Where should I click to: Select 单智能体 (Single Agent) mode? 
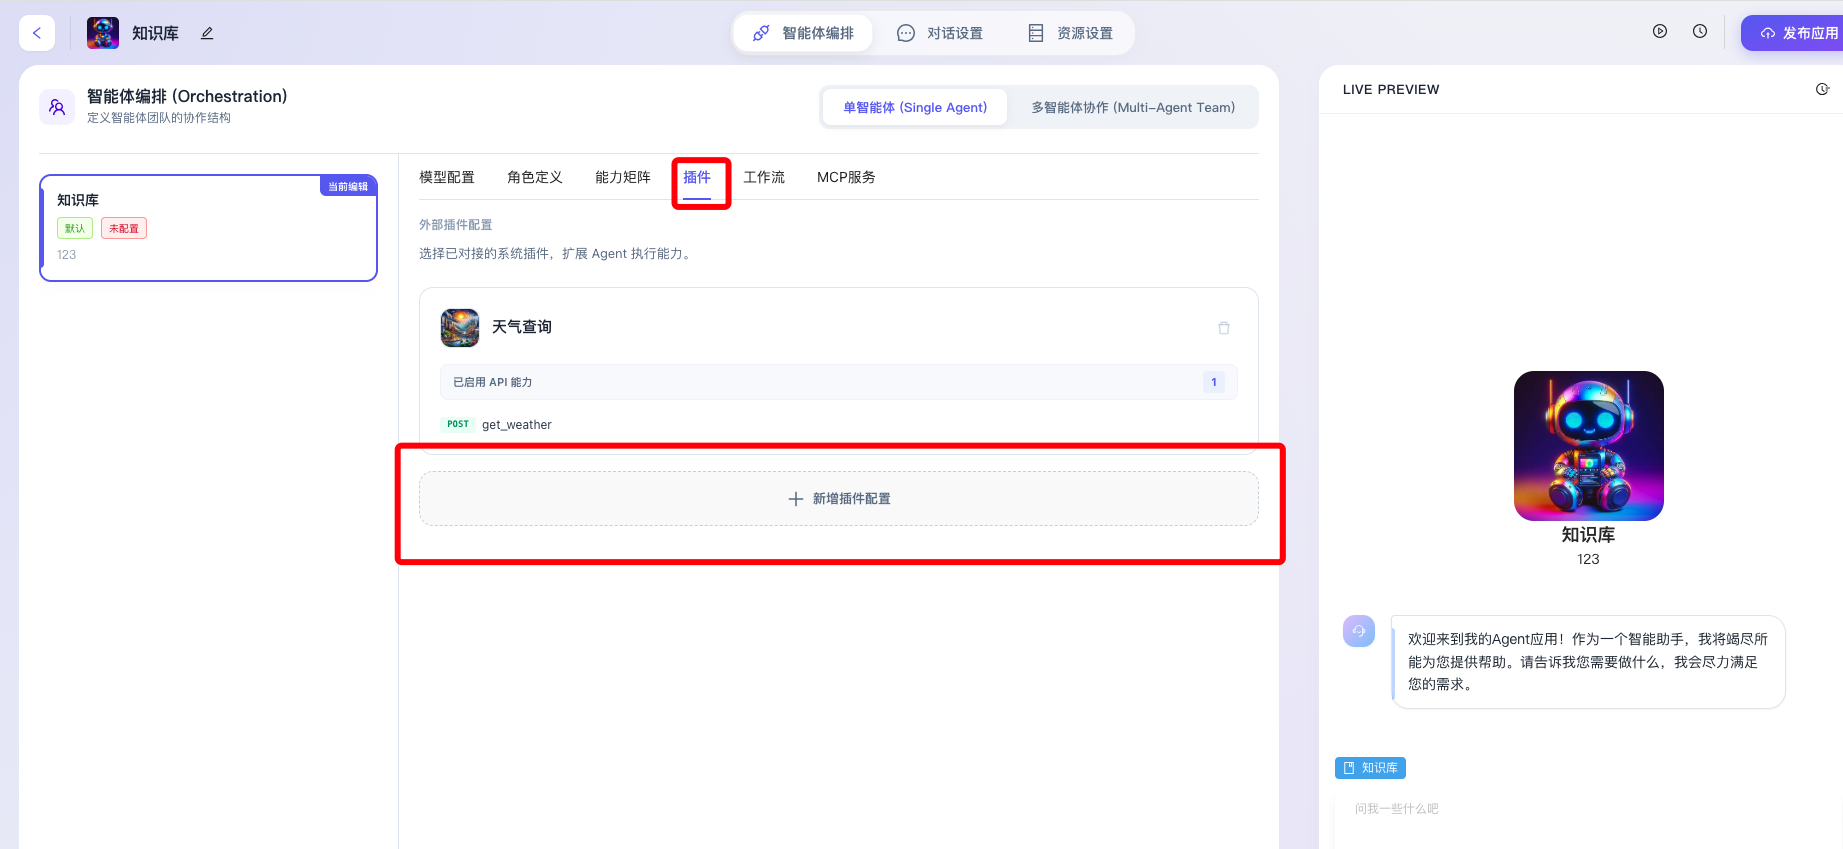coord(914,108)
